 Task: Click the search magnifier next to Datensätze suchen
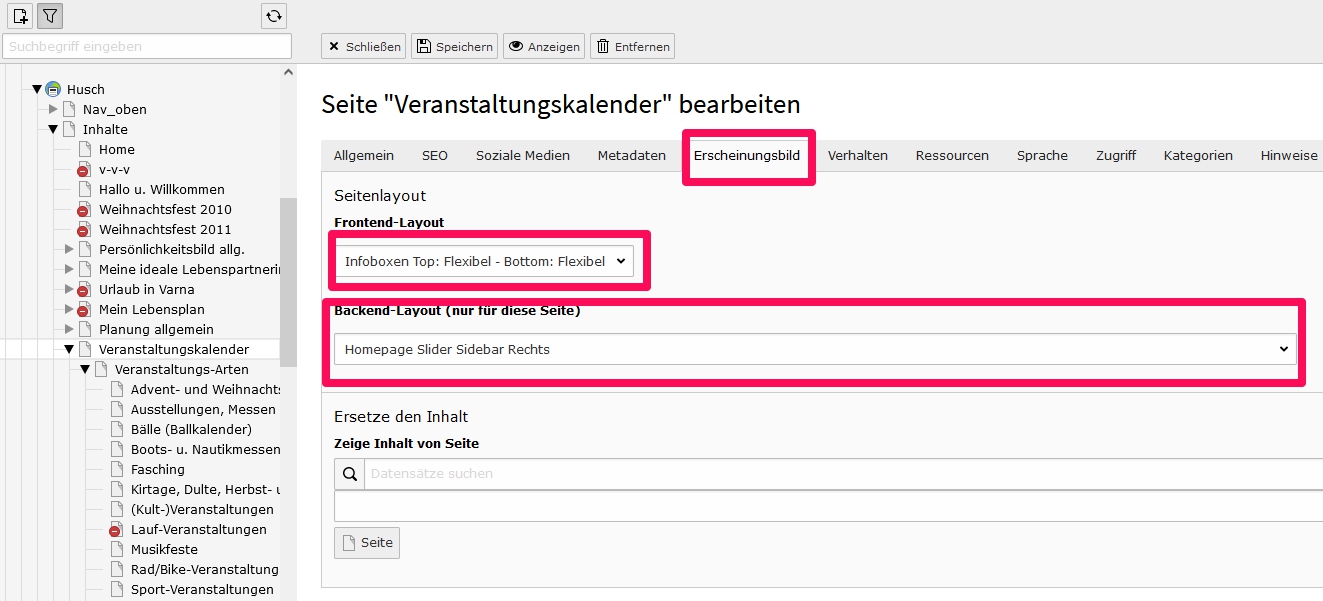pyautogui.click(x=349, y=474)
